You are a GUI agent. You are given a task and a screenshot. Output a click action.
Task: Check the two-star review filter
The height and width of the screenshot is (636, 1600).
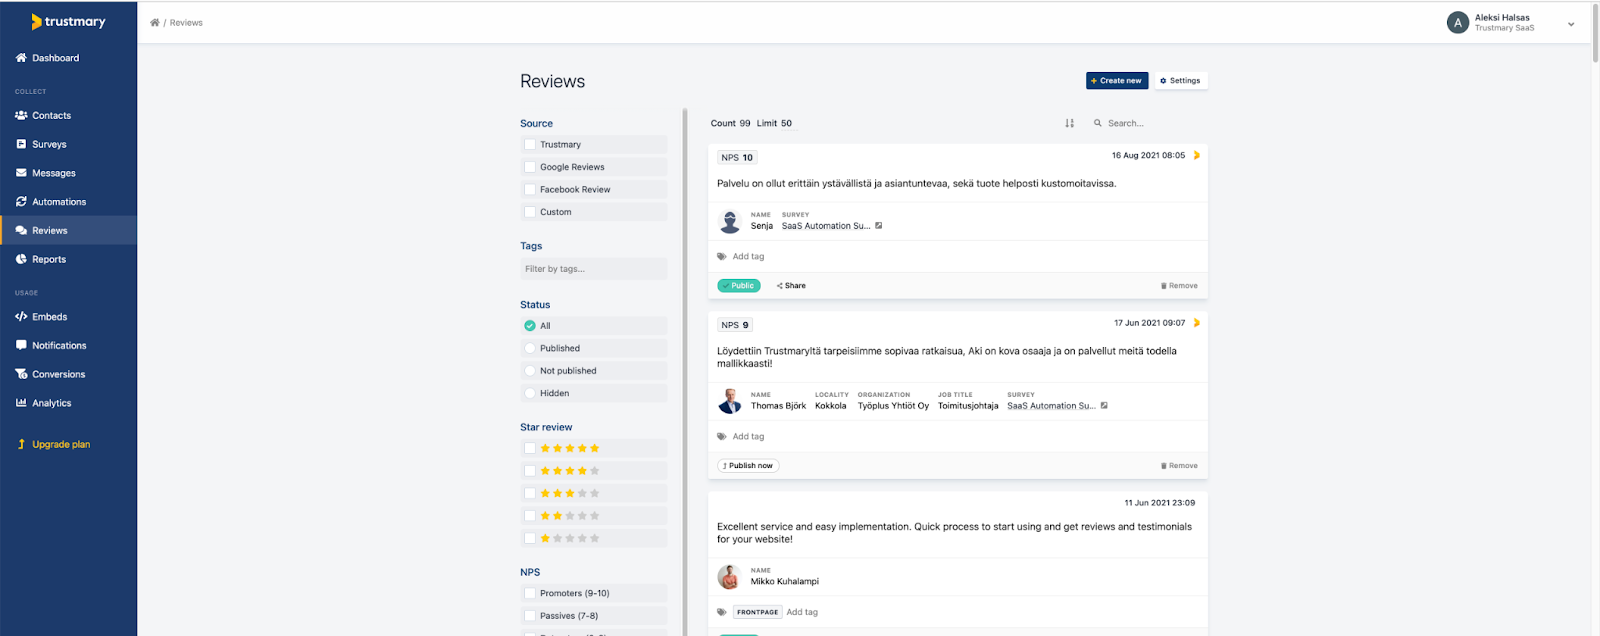coord(530,516)
